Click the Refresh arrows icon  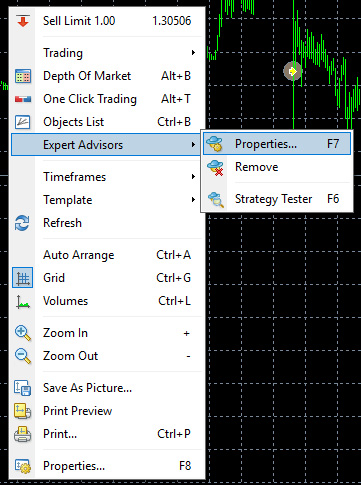click(x=22, y=223)
